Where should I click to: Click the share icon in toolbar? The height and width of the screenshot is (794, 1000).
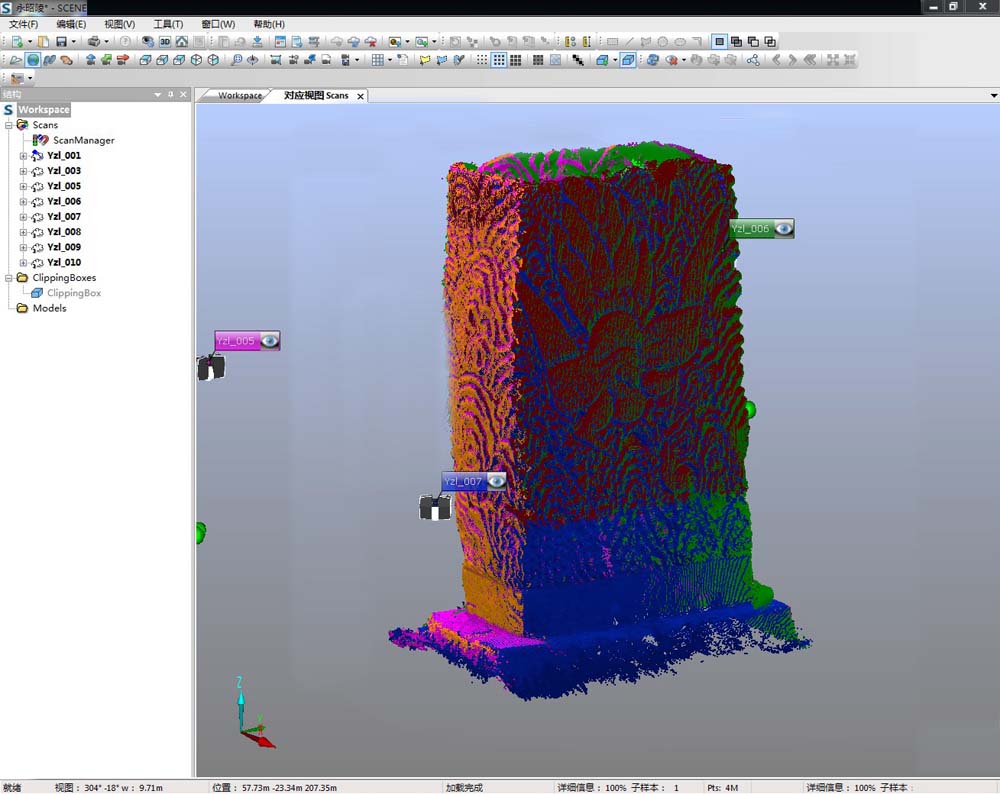(x=753, y=60)
